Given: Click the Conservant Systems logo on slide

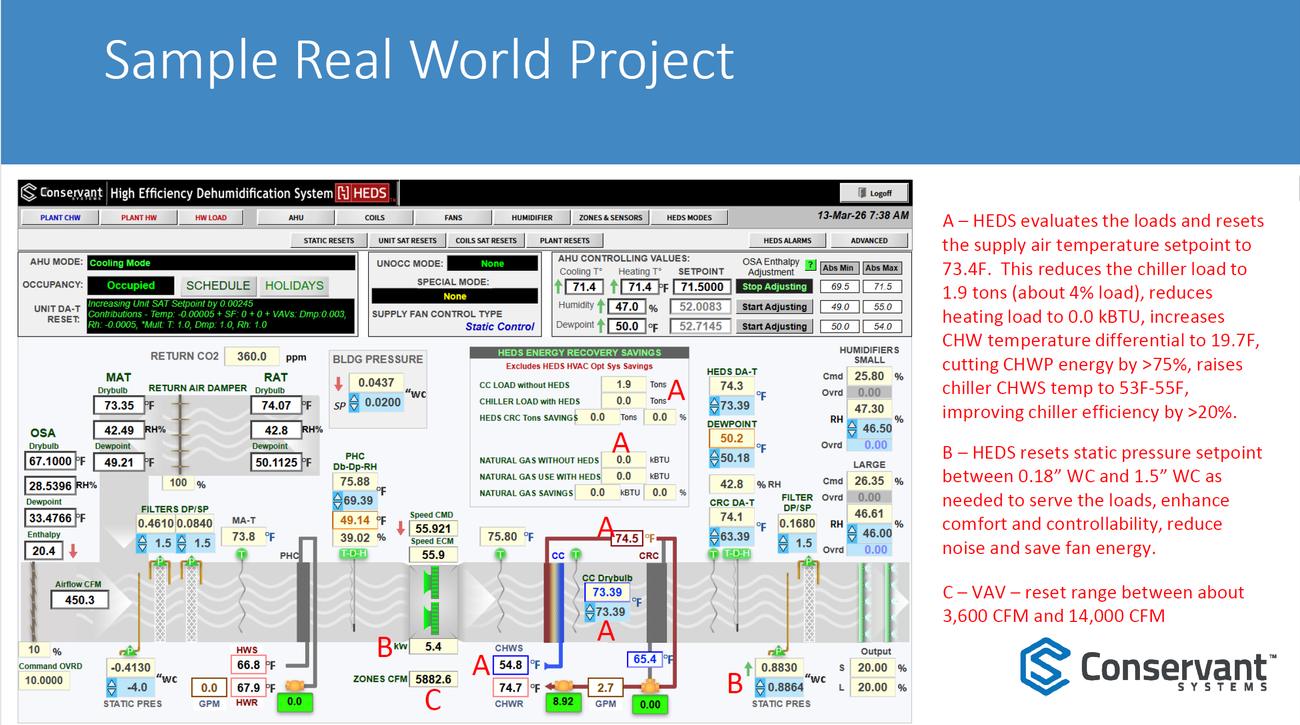Looking at the screenshot, I should [1149, 666].
